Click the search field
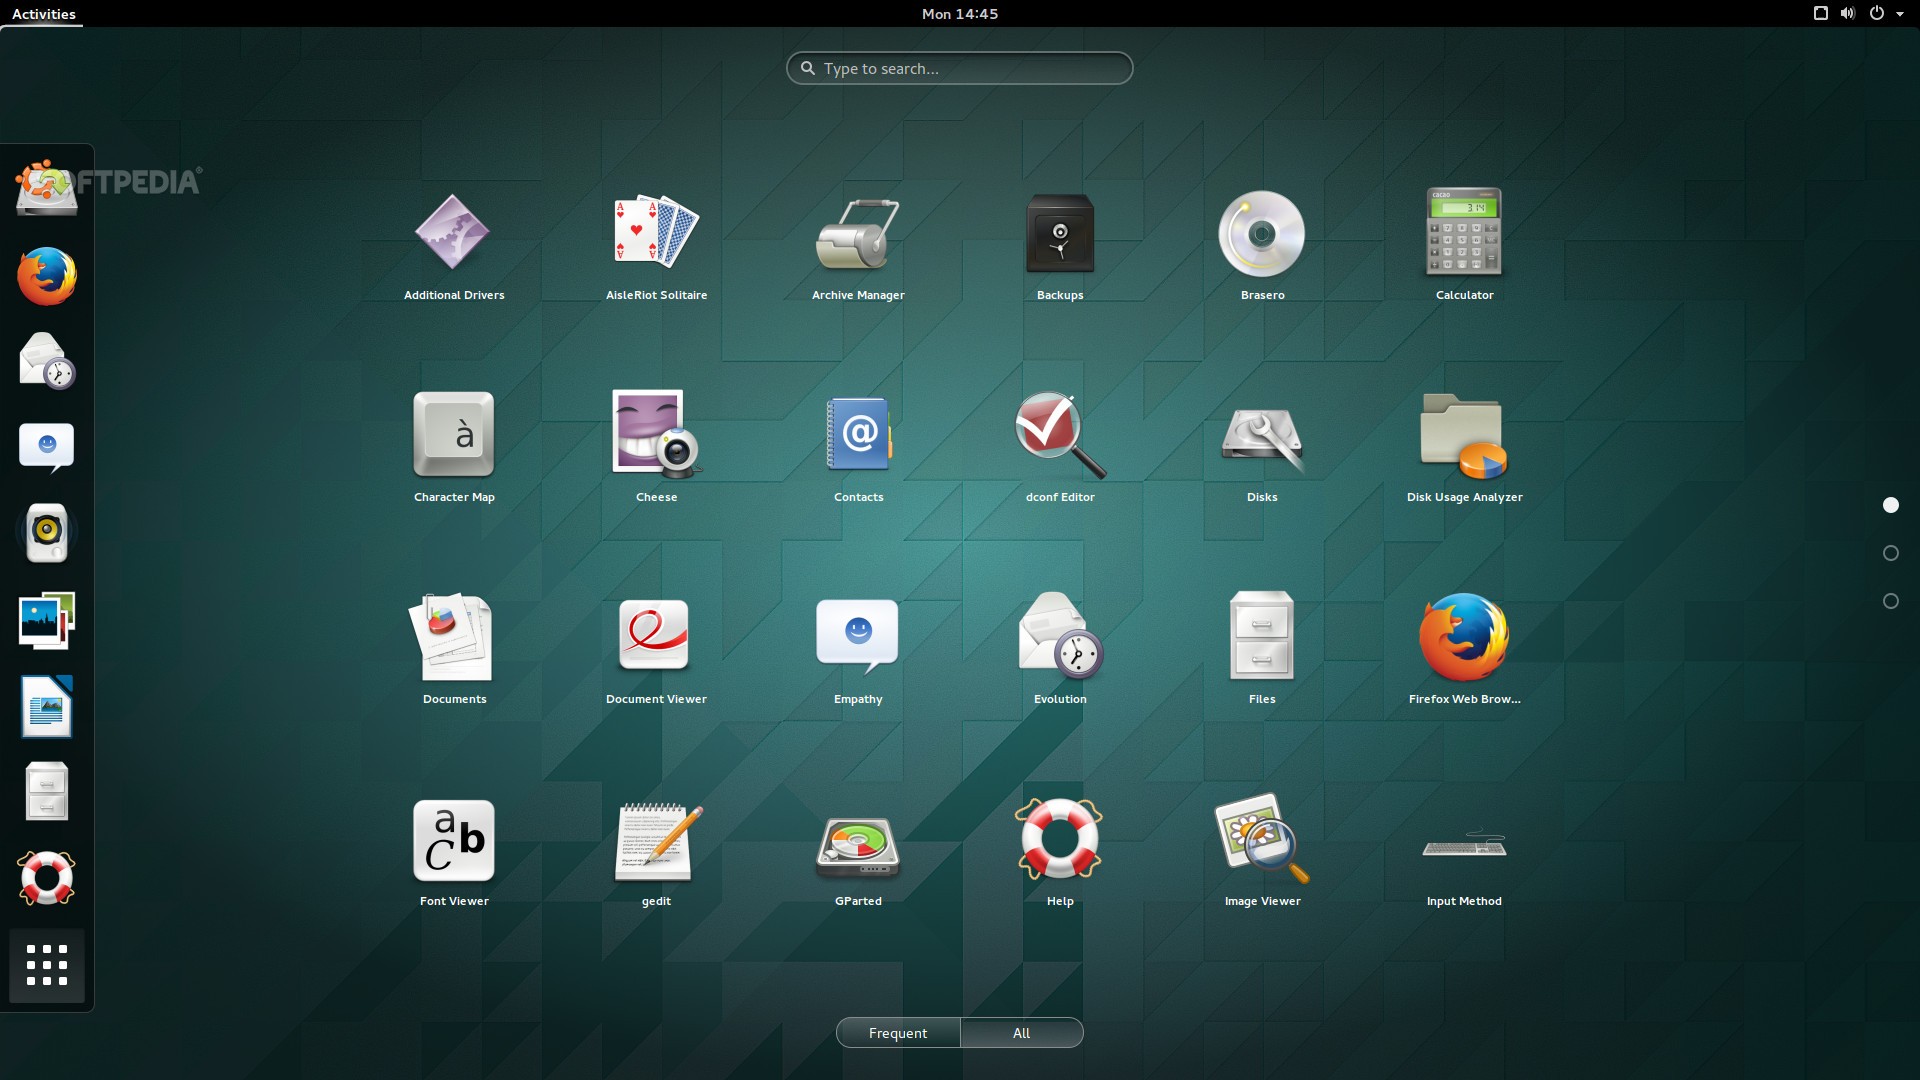The width and height of the screenshot is (1920, 1080). (x=960, y=68)
